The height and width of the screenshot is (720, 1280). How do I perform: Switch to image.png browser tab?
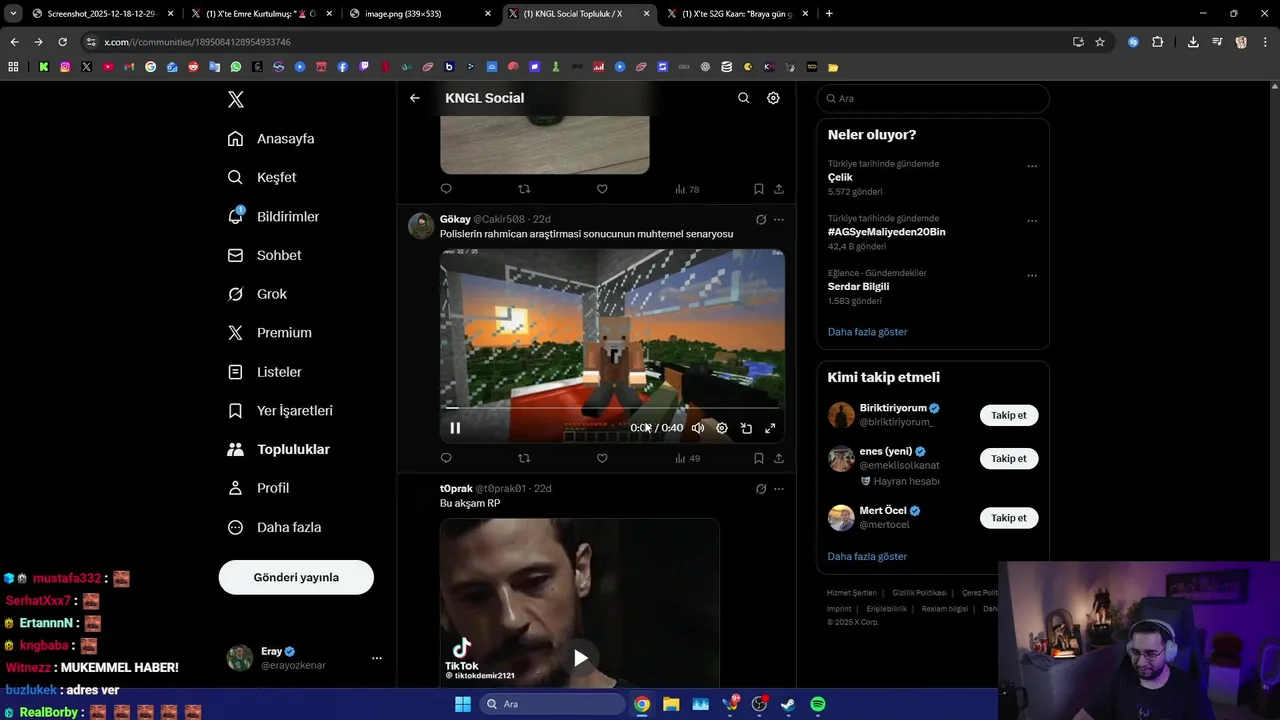[418, 14]
